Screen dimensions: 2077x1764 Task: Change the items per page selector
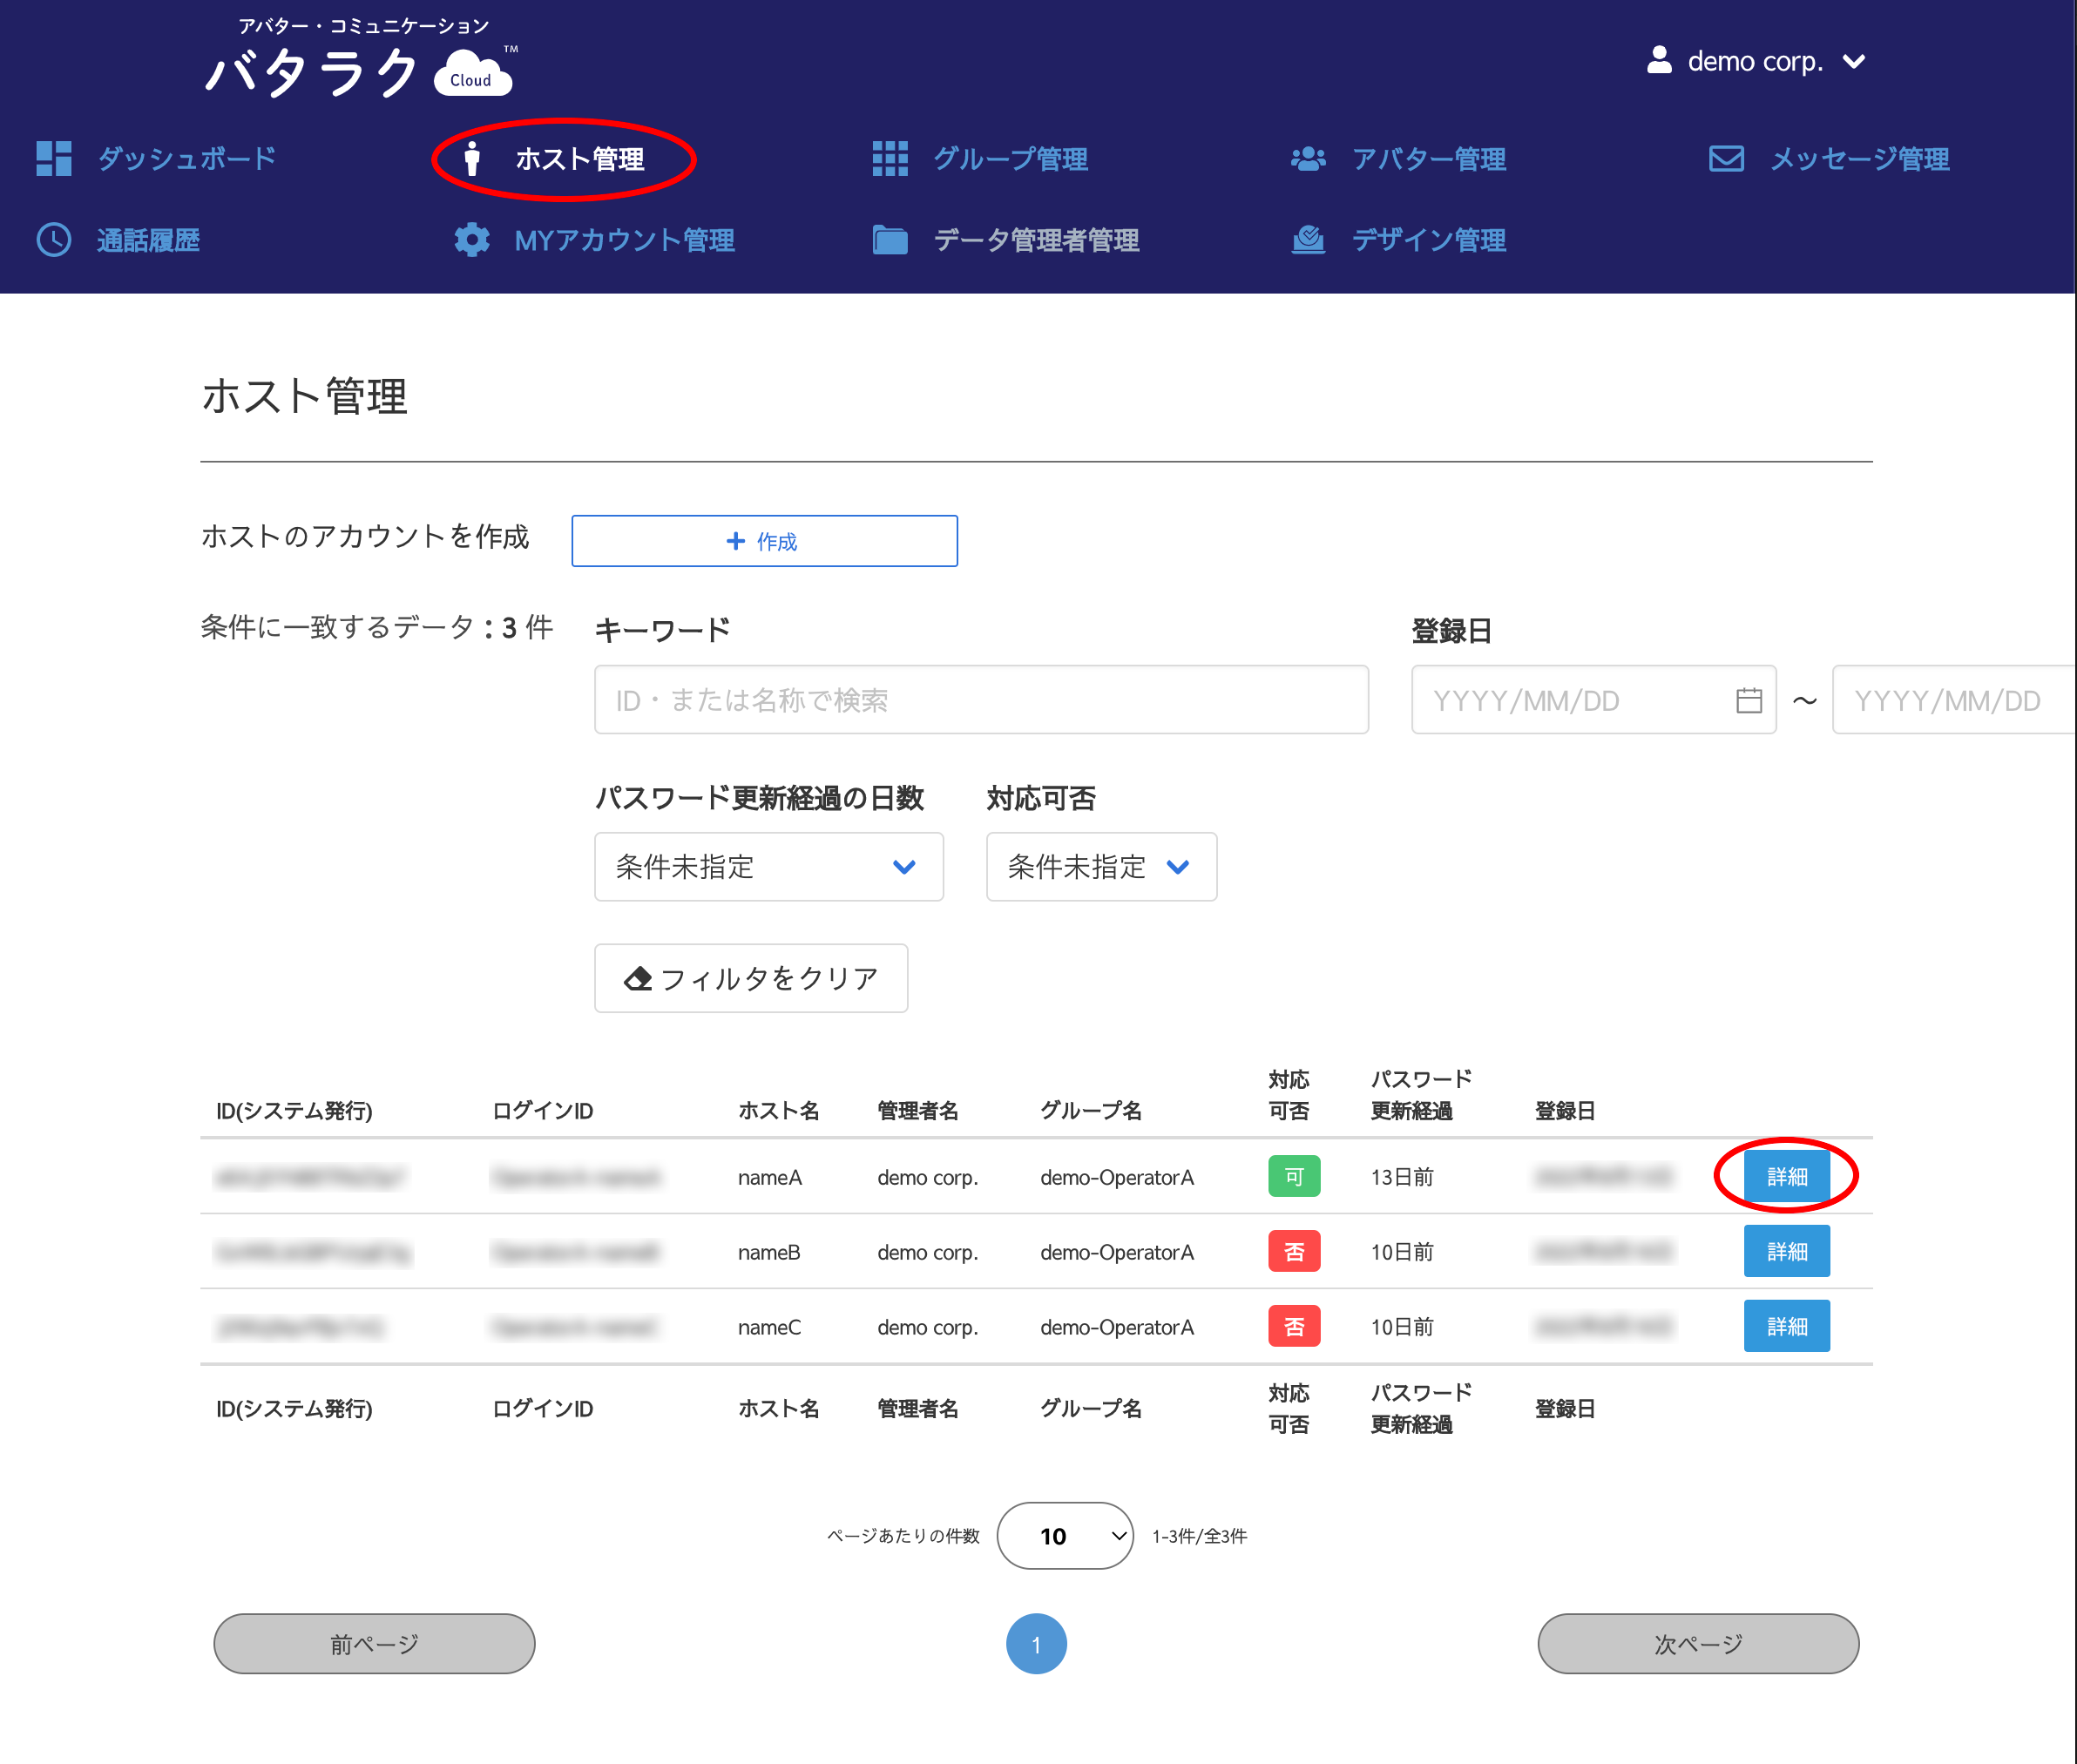(1065, 1536)
